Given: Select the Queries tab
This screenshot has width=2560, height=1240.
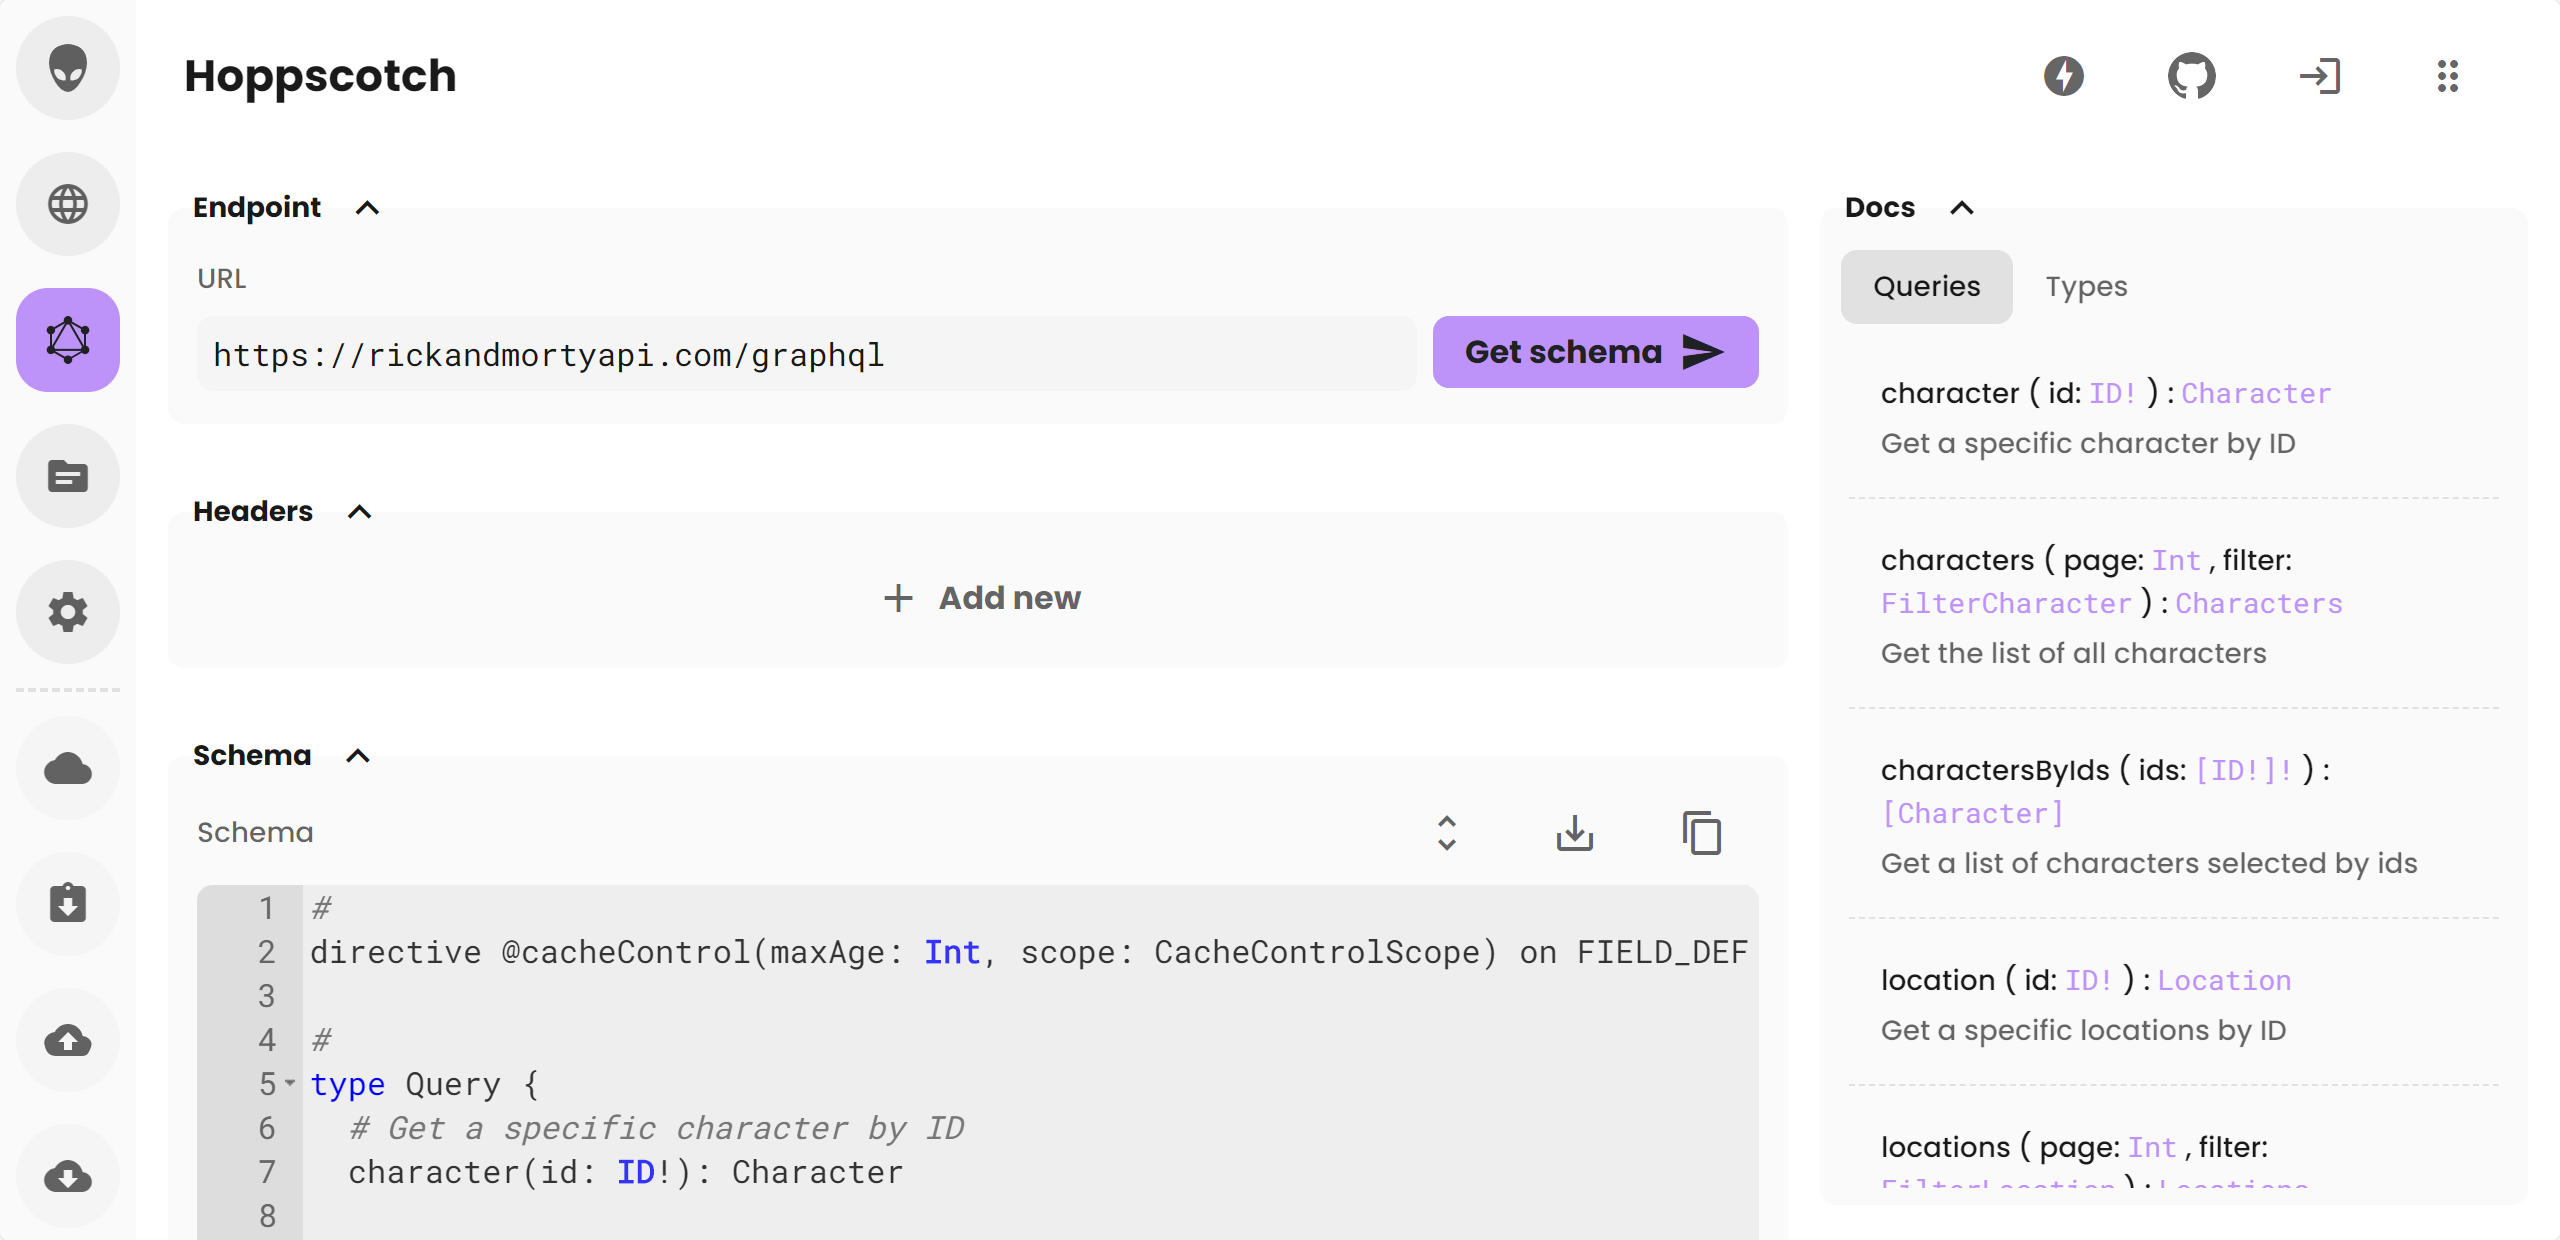Looking at the screenshot, I should (1926, 287).
